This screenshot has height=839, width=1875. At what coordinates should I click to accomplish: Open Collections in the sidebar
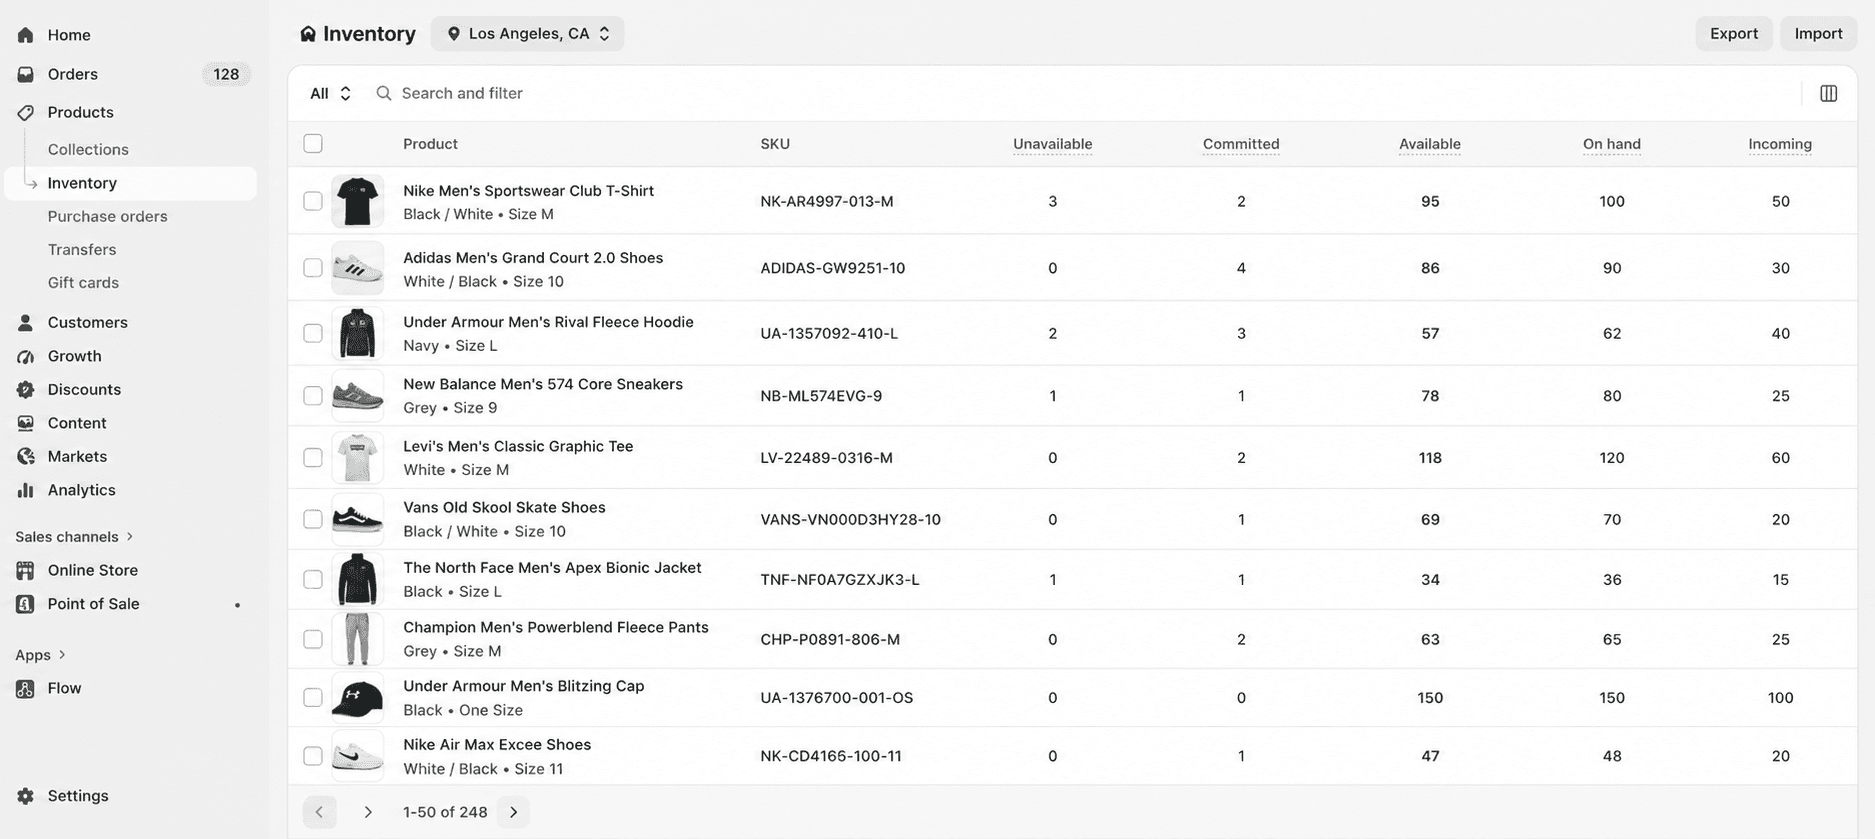(x=88, y=149)
